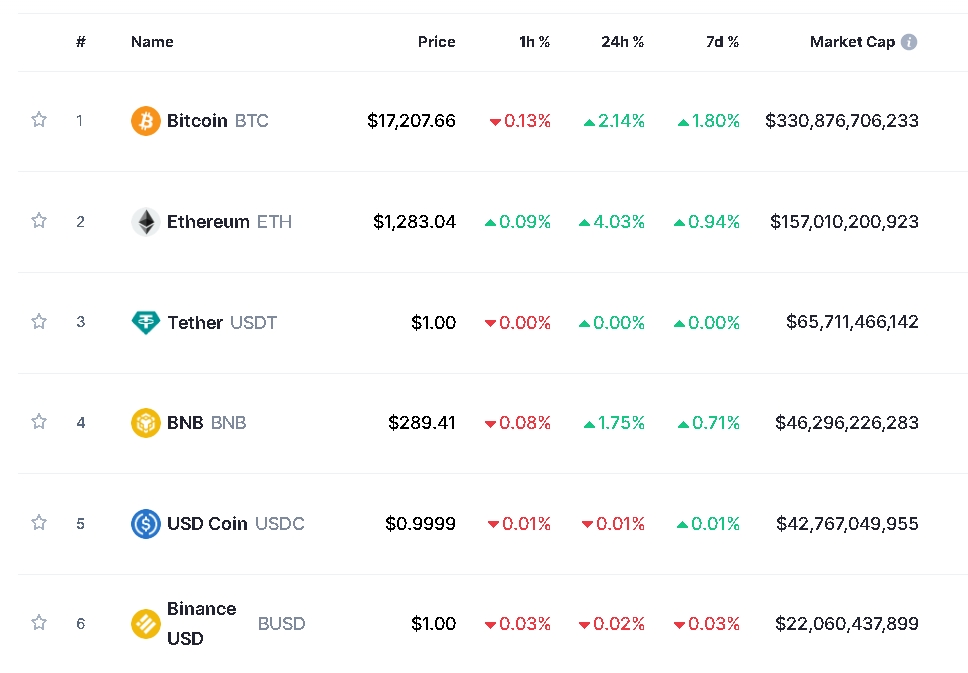
Task: Click the Binance USD logo icon
Action: pos(145,624)
